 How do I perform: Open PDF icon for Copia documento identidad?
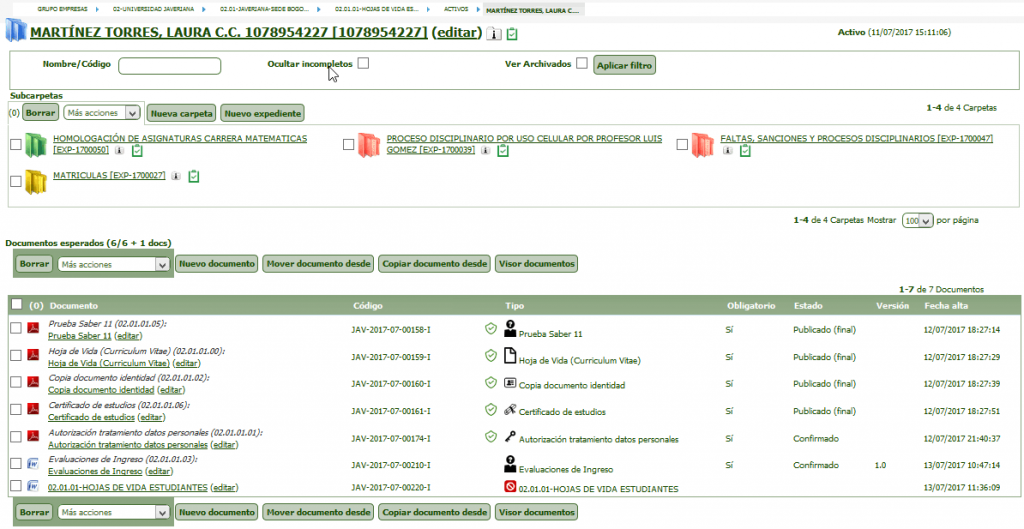[33, 383]
